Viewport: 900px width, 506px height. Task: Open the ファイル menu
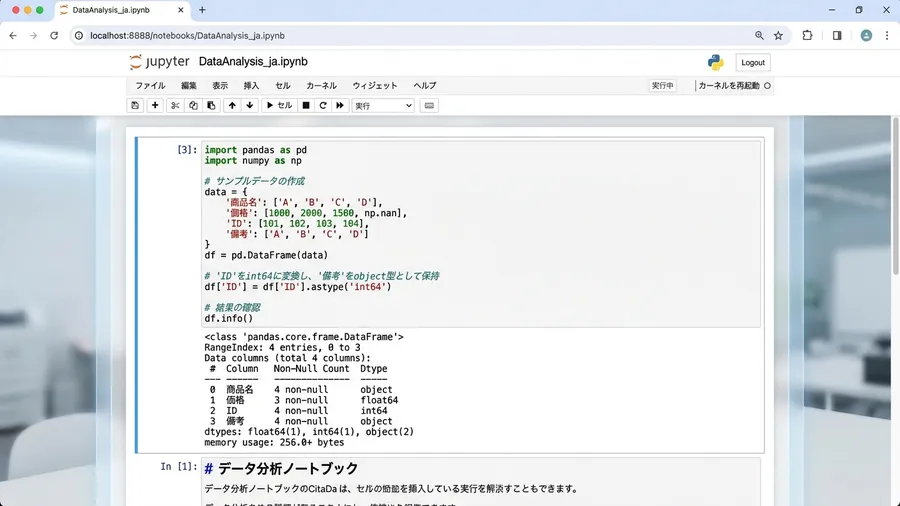[x=150, y=85]
